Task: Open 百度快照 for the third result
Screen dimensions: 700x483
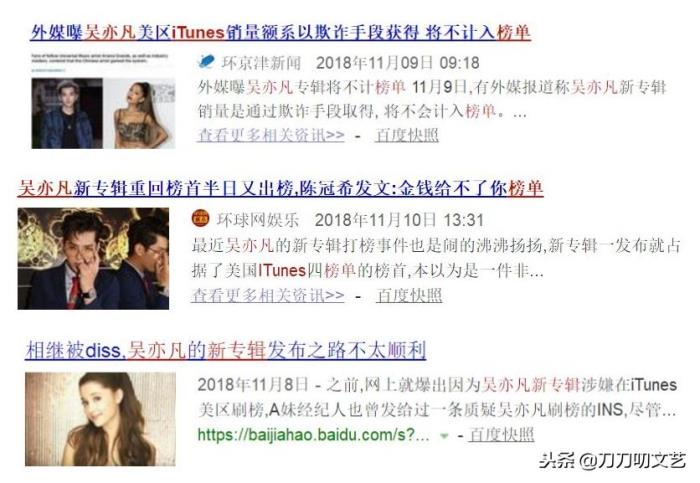Action: click(x=502, y=434)
